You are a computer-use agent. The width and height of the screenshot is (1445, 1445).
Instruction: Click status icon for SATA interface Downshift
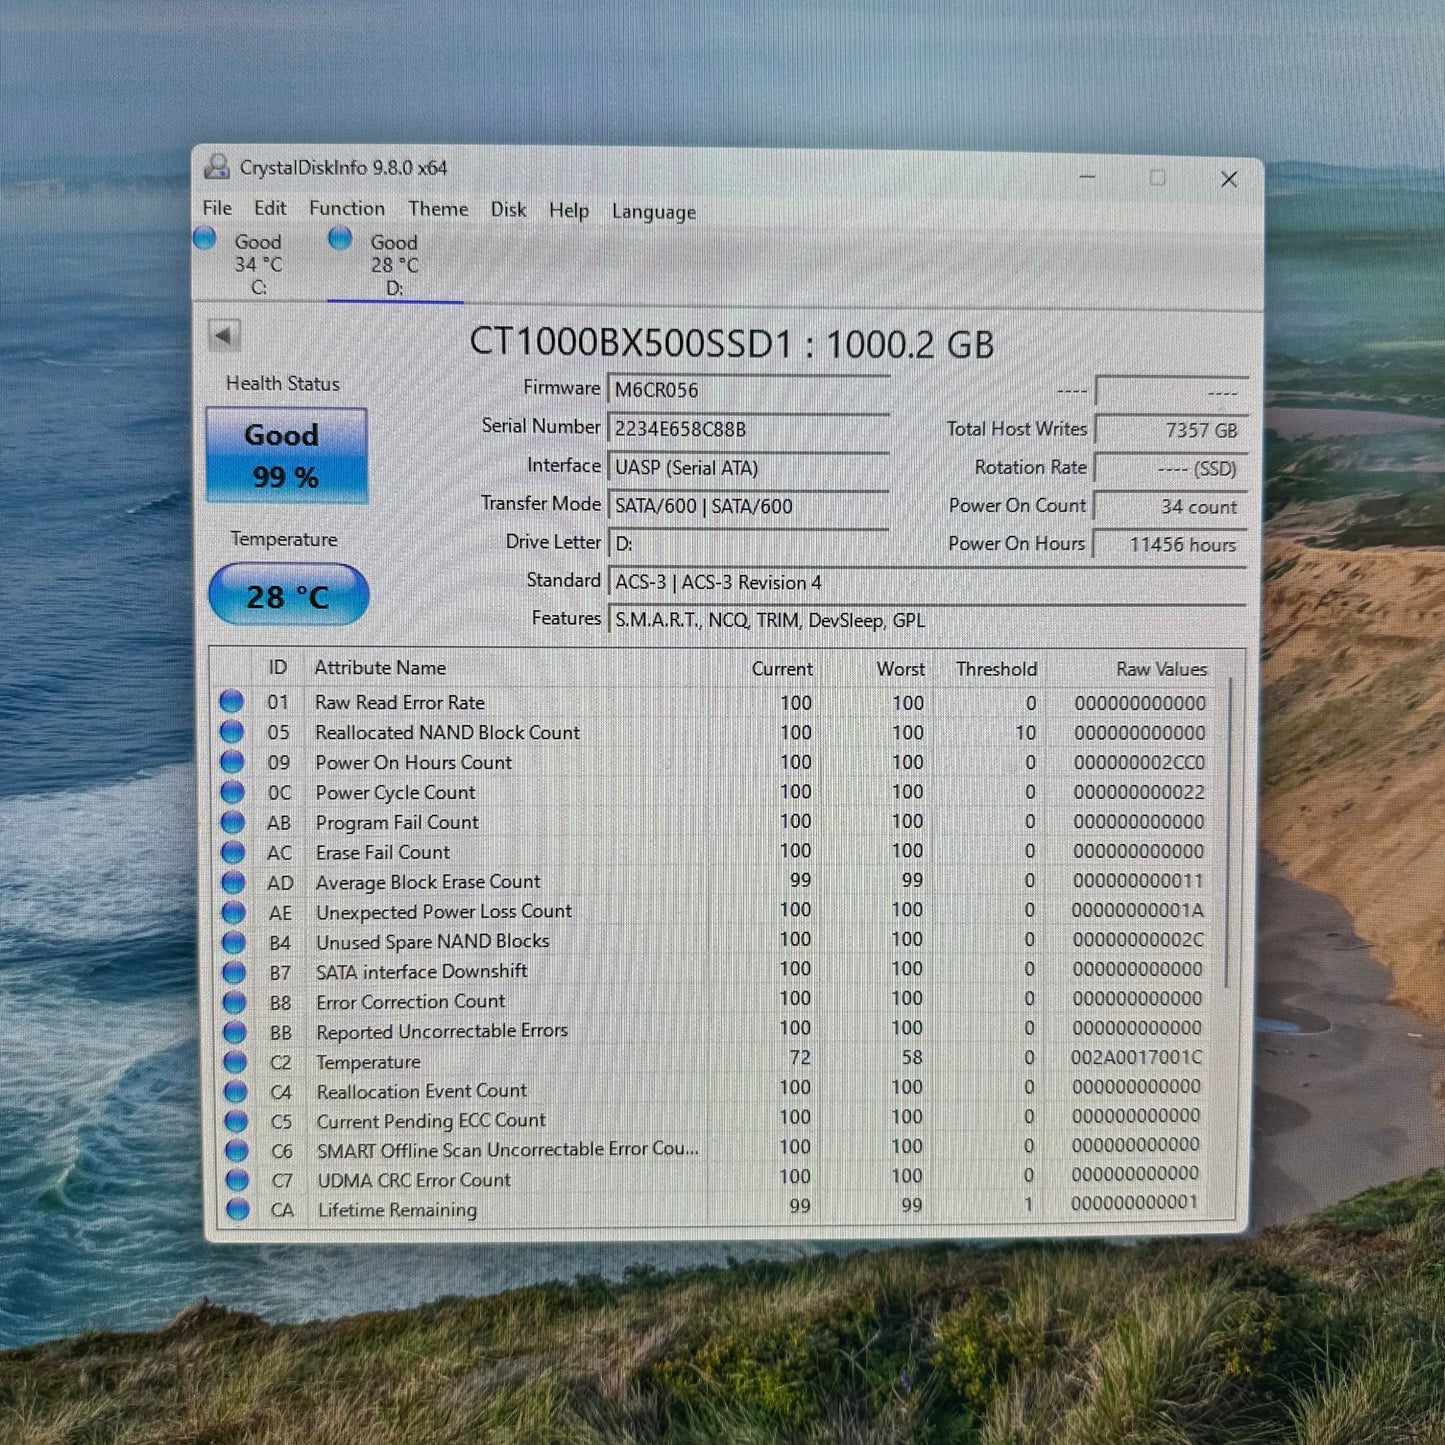[234, 972]
